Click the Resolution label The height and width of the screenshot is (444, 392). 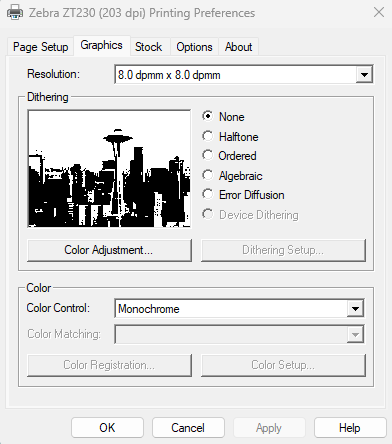point(53,74)
